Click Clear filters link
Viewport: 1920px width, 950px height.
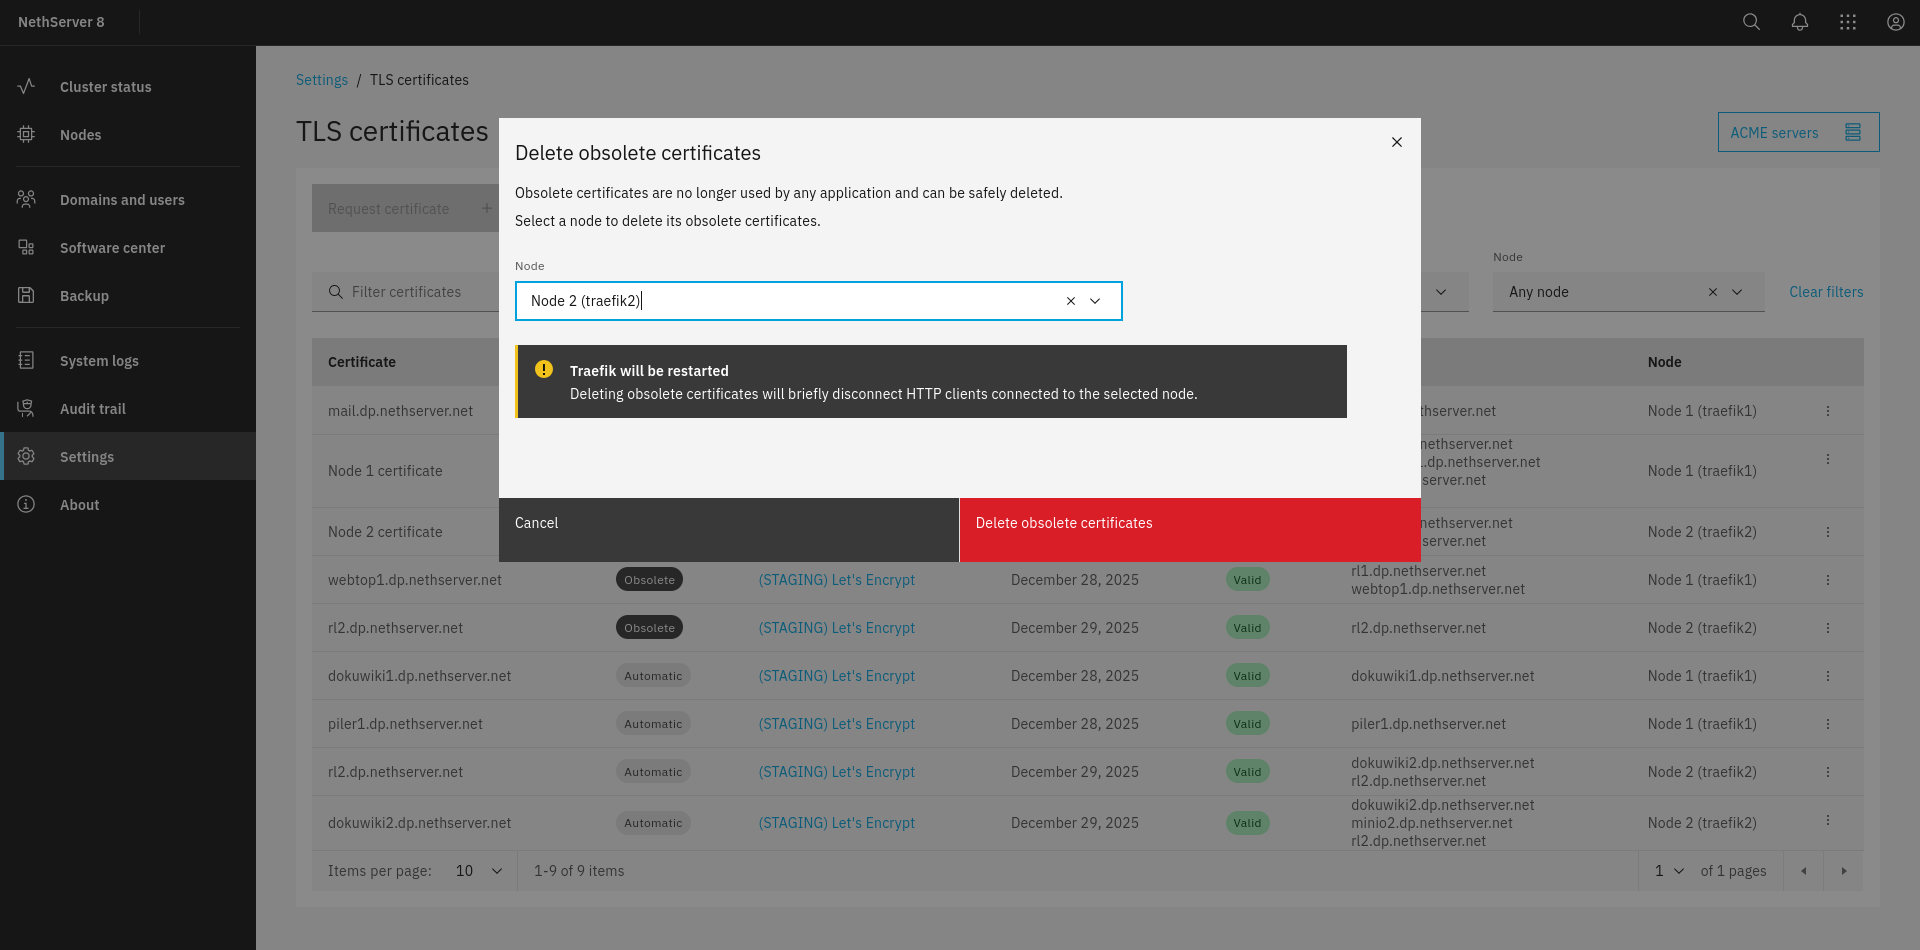click(1825, 292)
